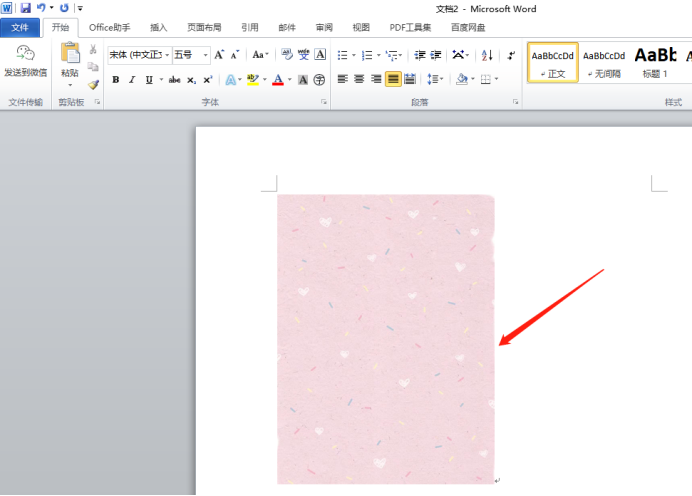Click the Grow Font icon
The width and height of the screenshot is (692, 496).
(x=219, y=55)
